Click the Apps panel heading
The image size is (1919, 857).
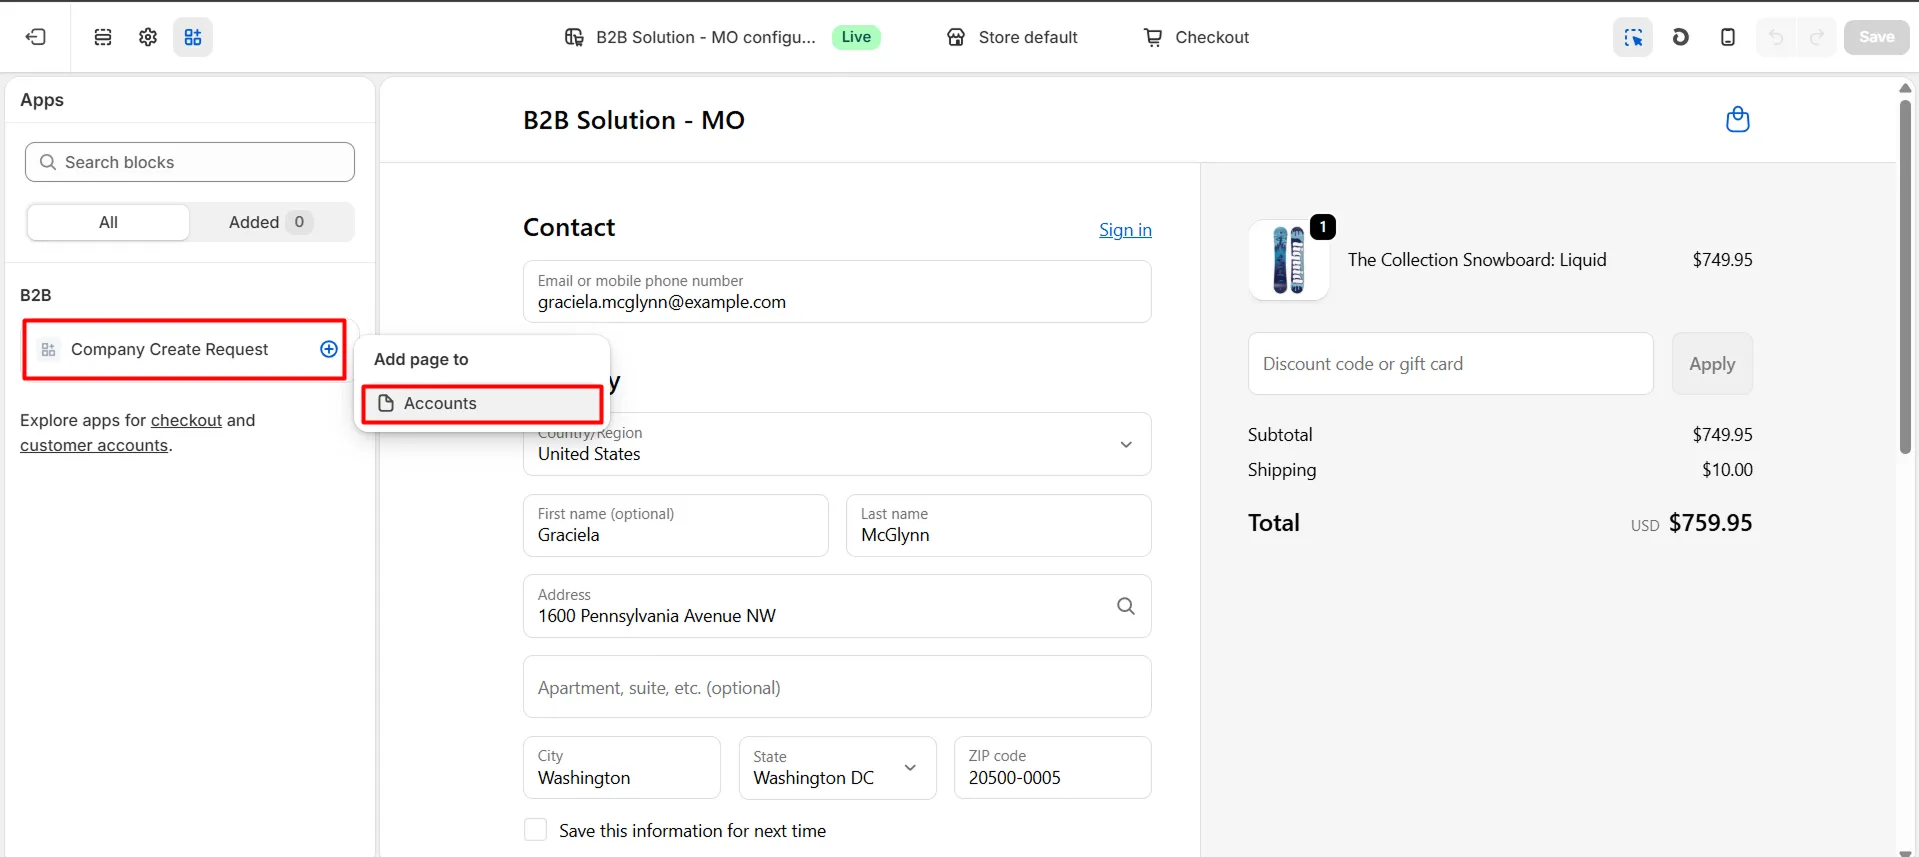tap(42, 100)
